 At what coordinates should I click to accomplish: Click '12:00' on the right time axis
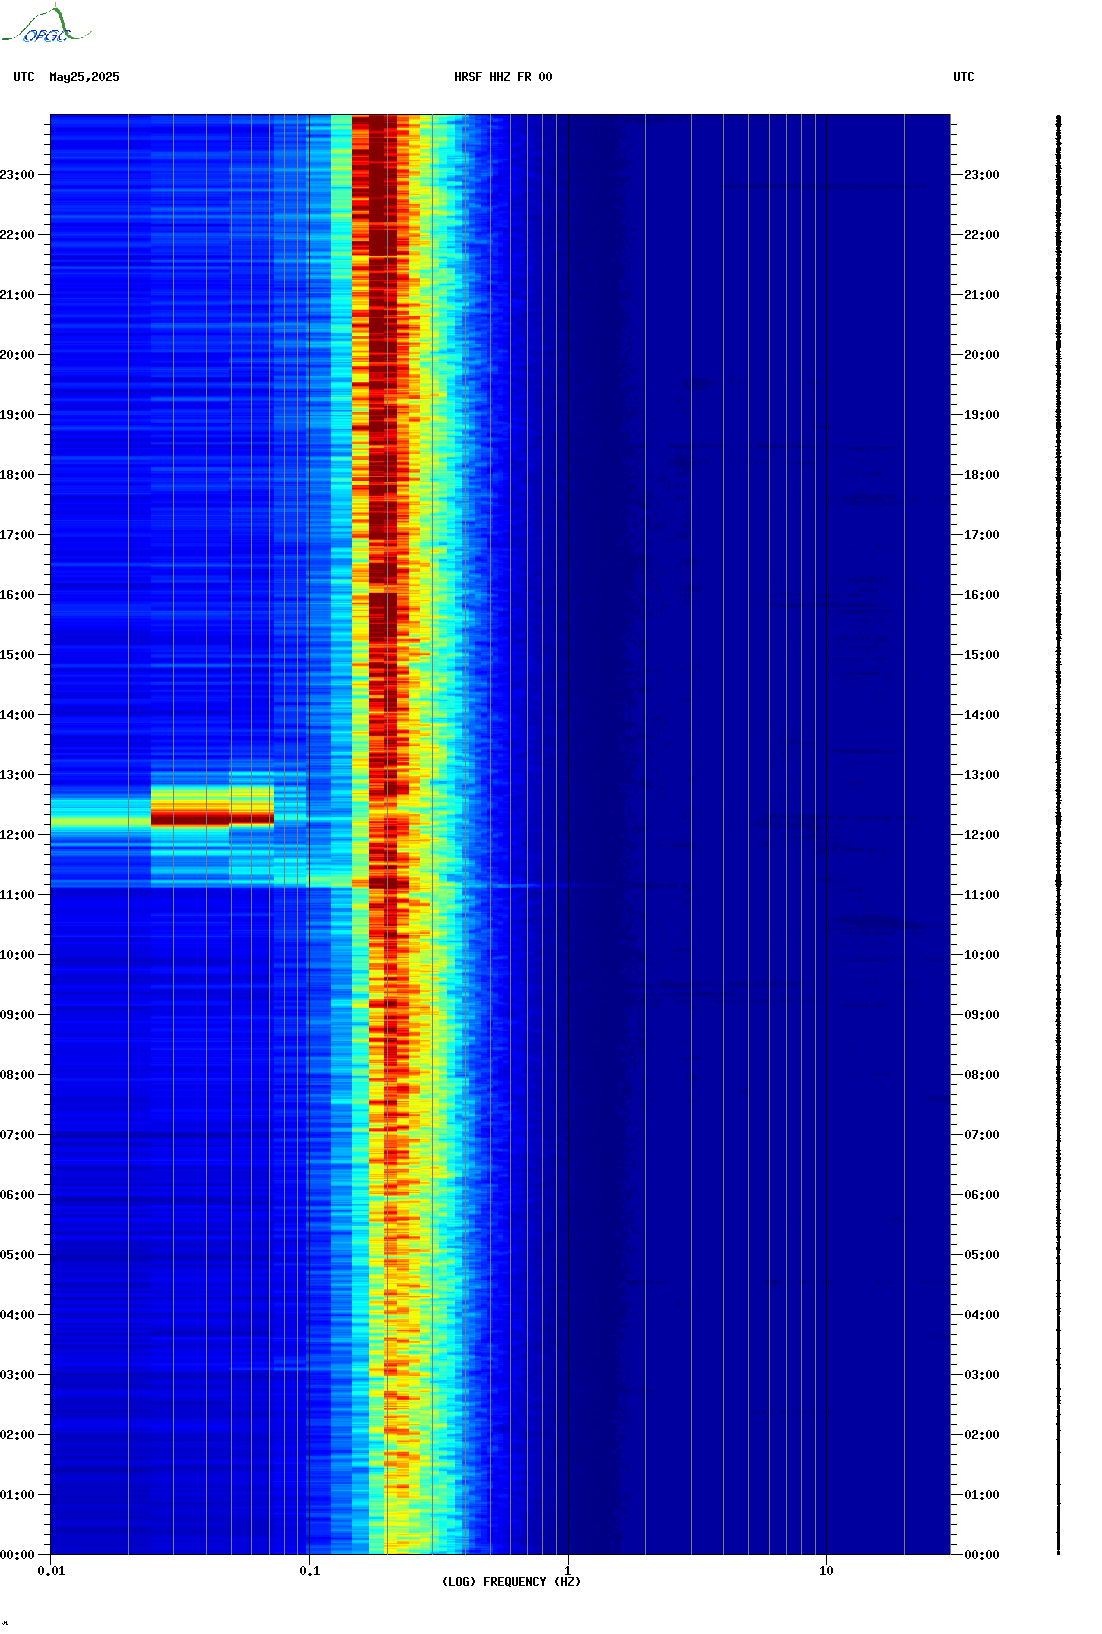pos(982,835)
